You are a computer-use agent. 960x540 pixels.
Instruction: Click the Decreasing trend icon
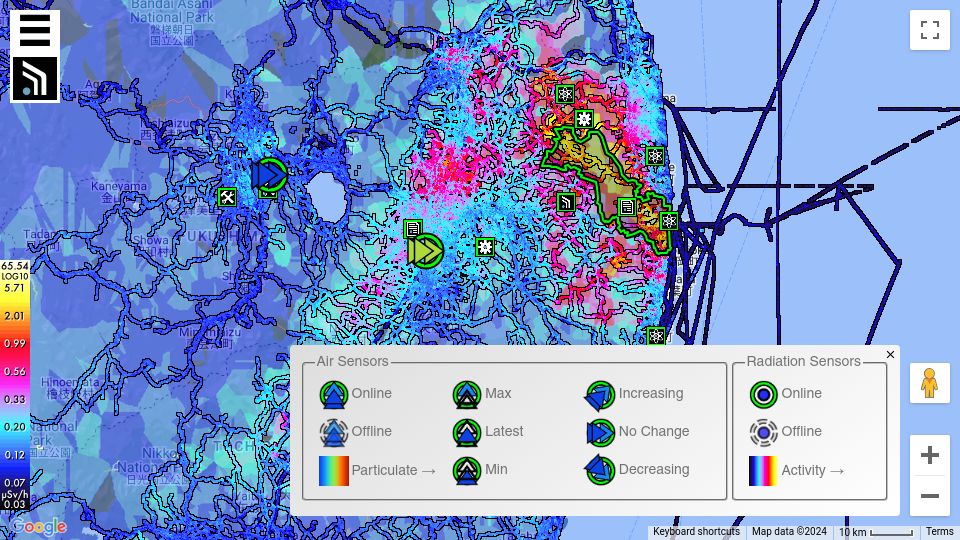[600, 470]
